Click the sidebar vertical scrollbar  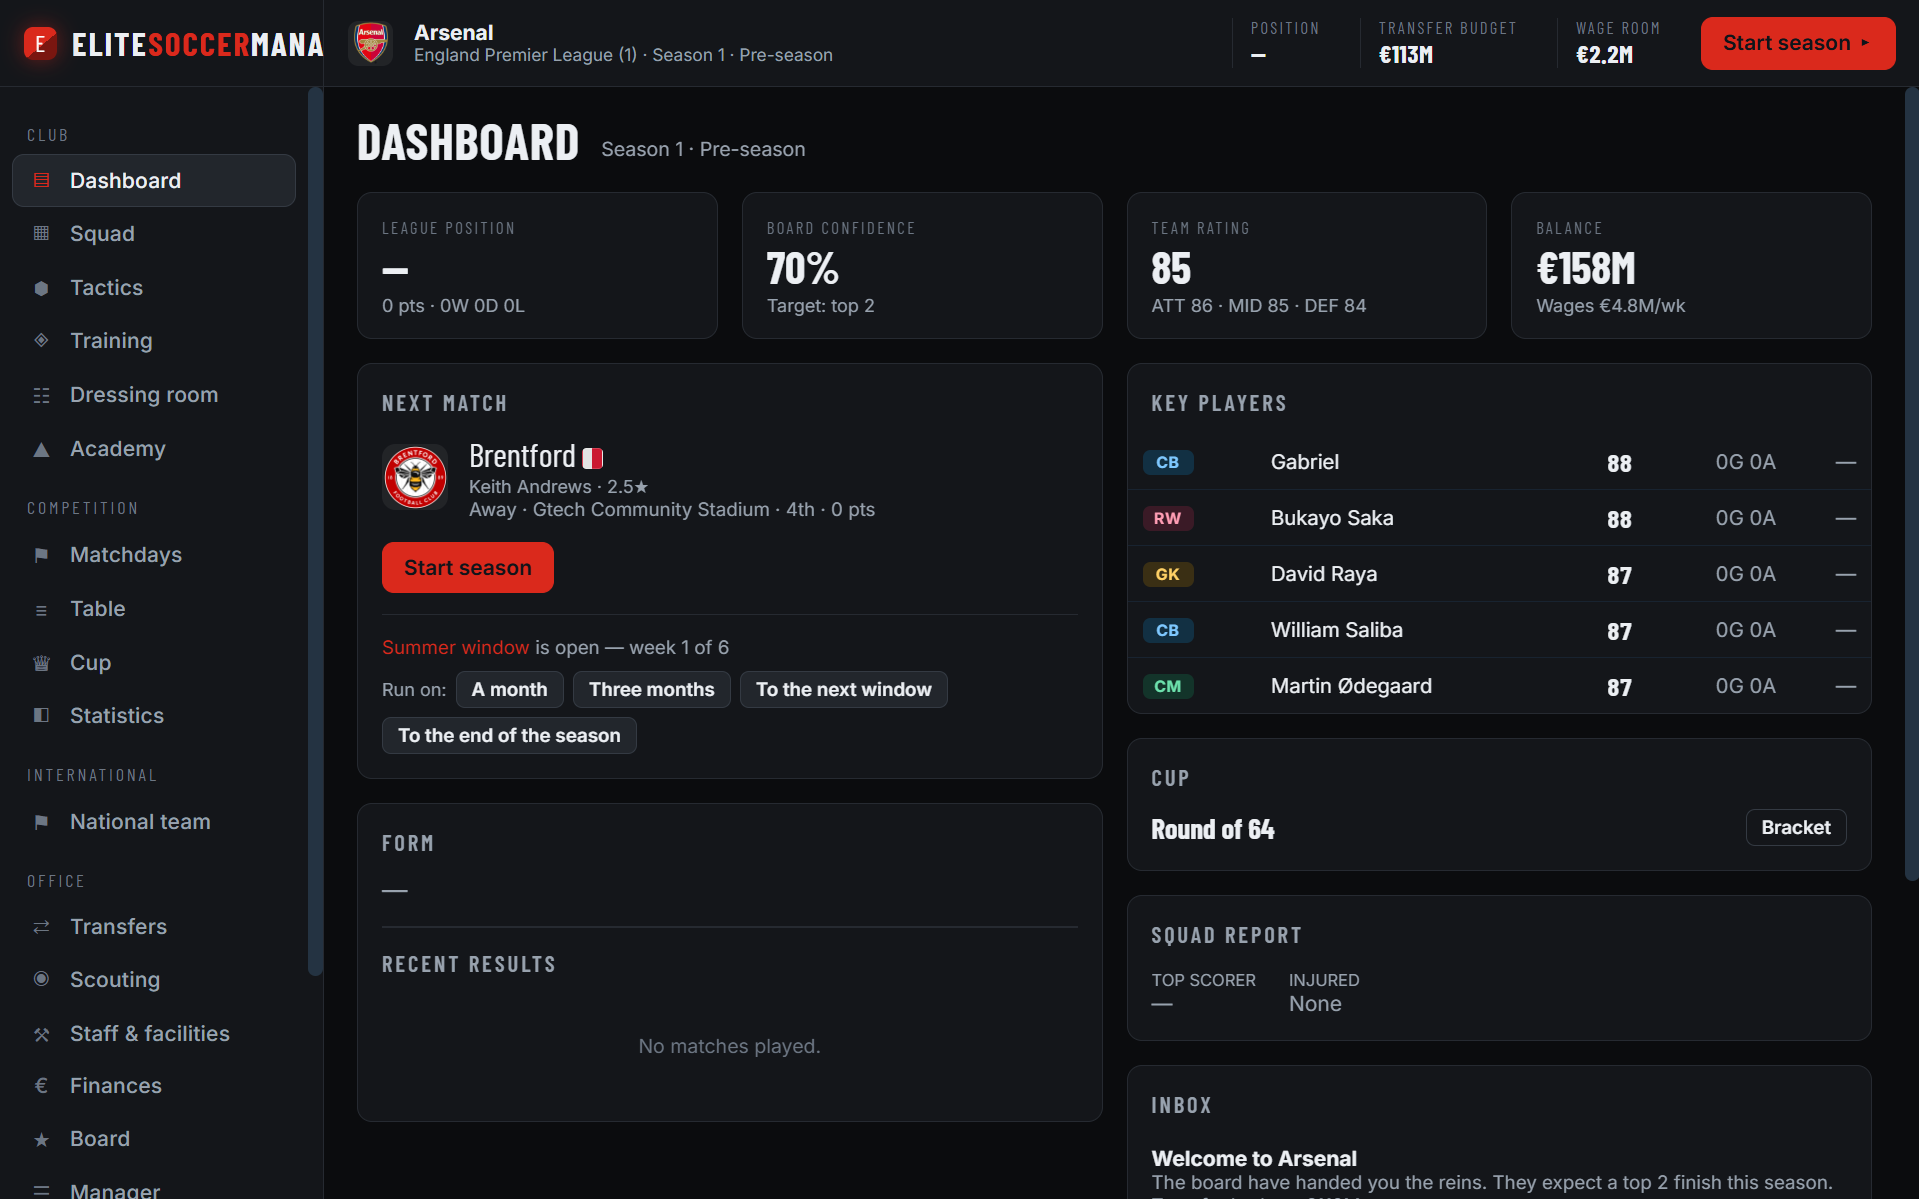pyautogui.click(x=315, y=530)
